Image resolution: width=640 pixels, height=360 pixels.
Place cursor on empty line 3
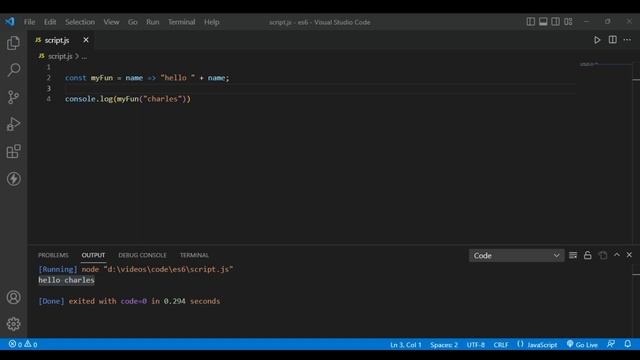point(320,88)
